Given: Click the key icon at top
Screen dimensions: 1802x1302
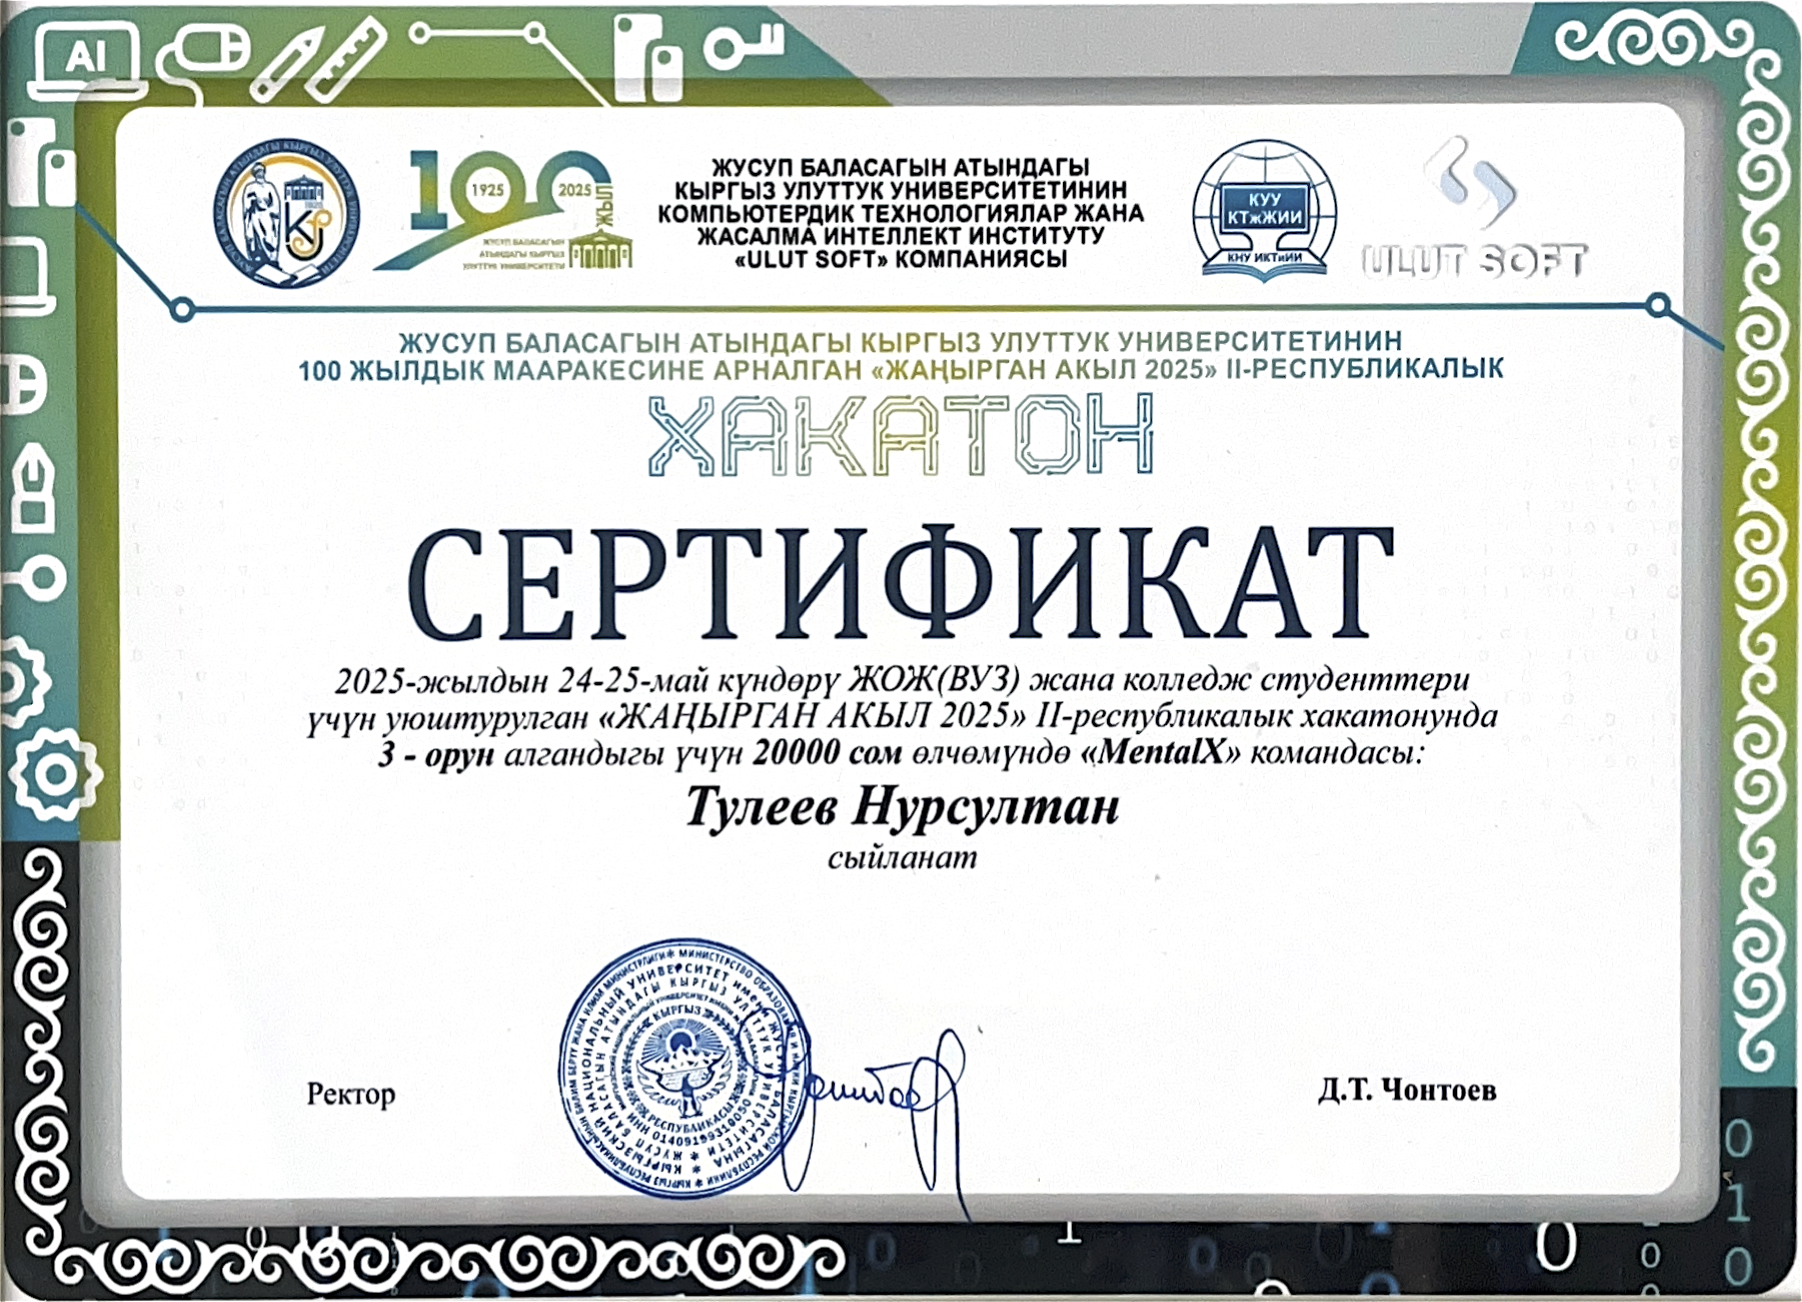Looking at the screenshot, I should click(x=742, y=43).
